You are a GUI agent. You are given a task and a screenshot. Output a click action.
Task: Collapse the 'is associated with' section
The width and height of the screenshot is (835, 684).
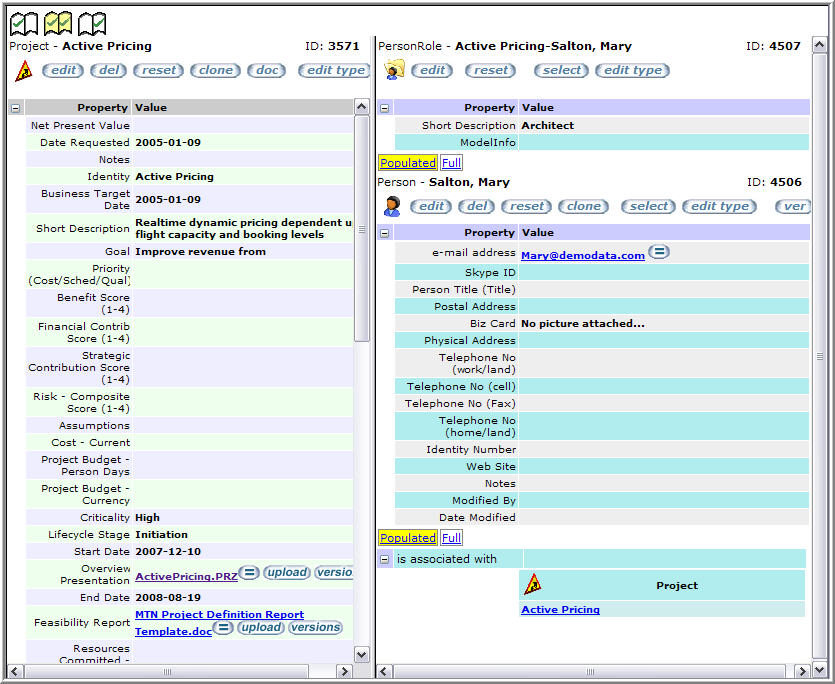tap(385, 559)
